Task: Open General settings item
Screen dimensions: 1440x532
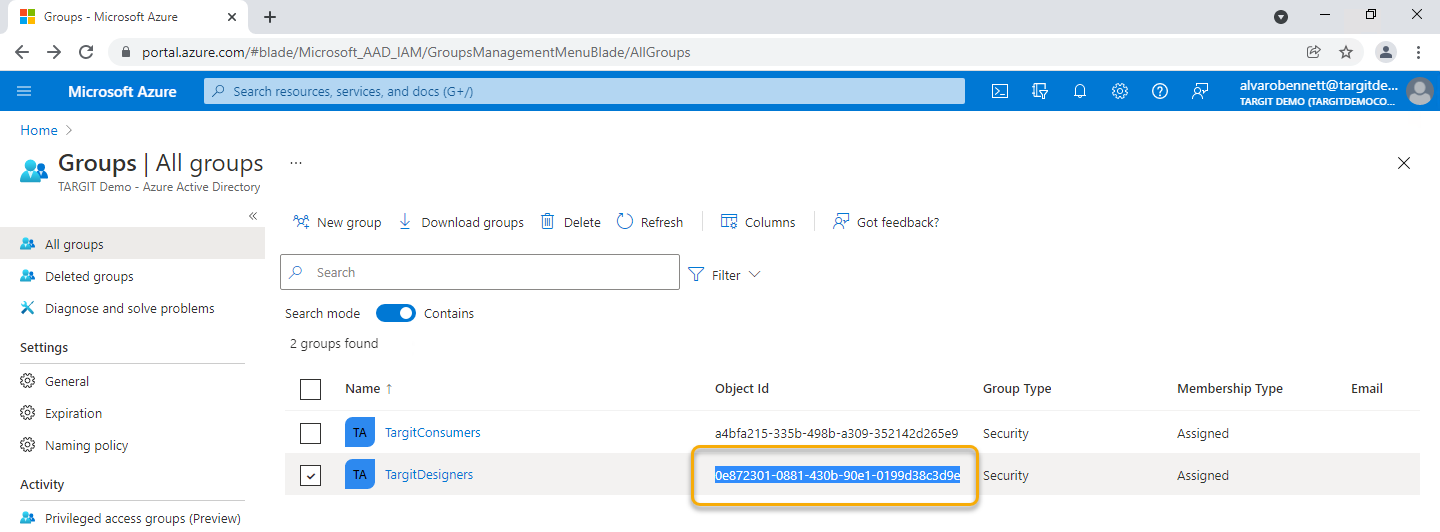Action: click(x=132, y=381)
